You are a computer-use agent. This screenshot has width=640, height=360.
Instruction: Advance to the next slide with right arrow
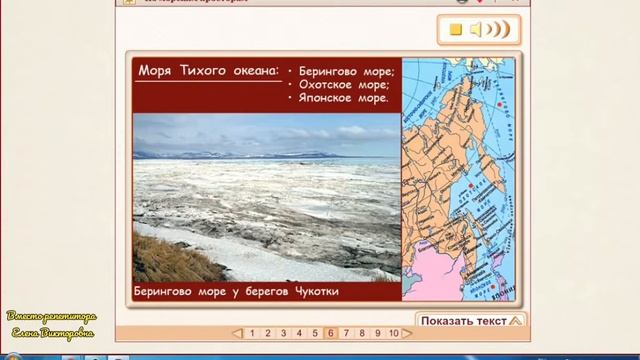[407, 333]
